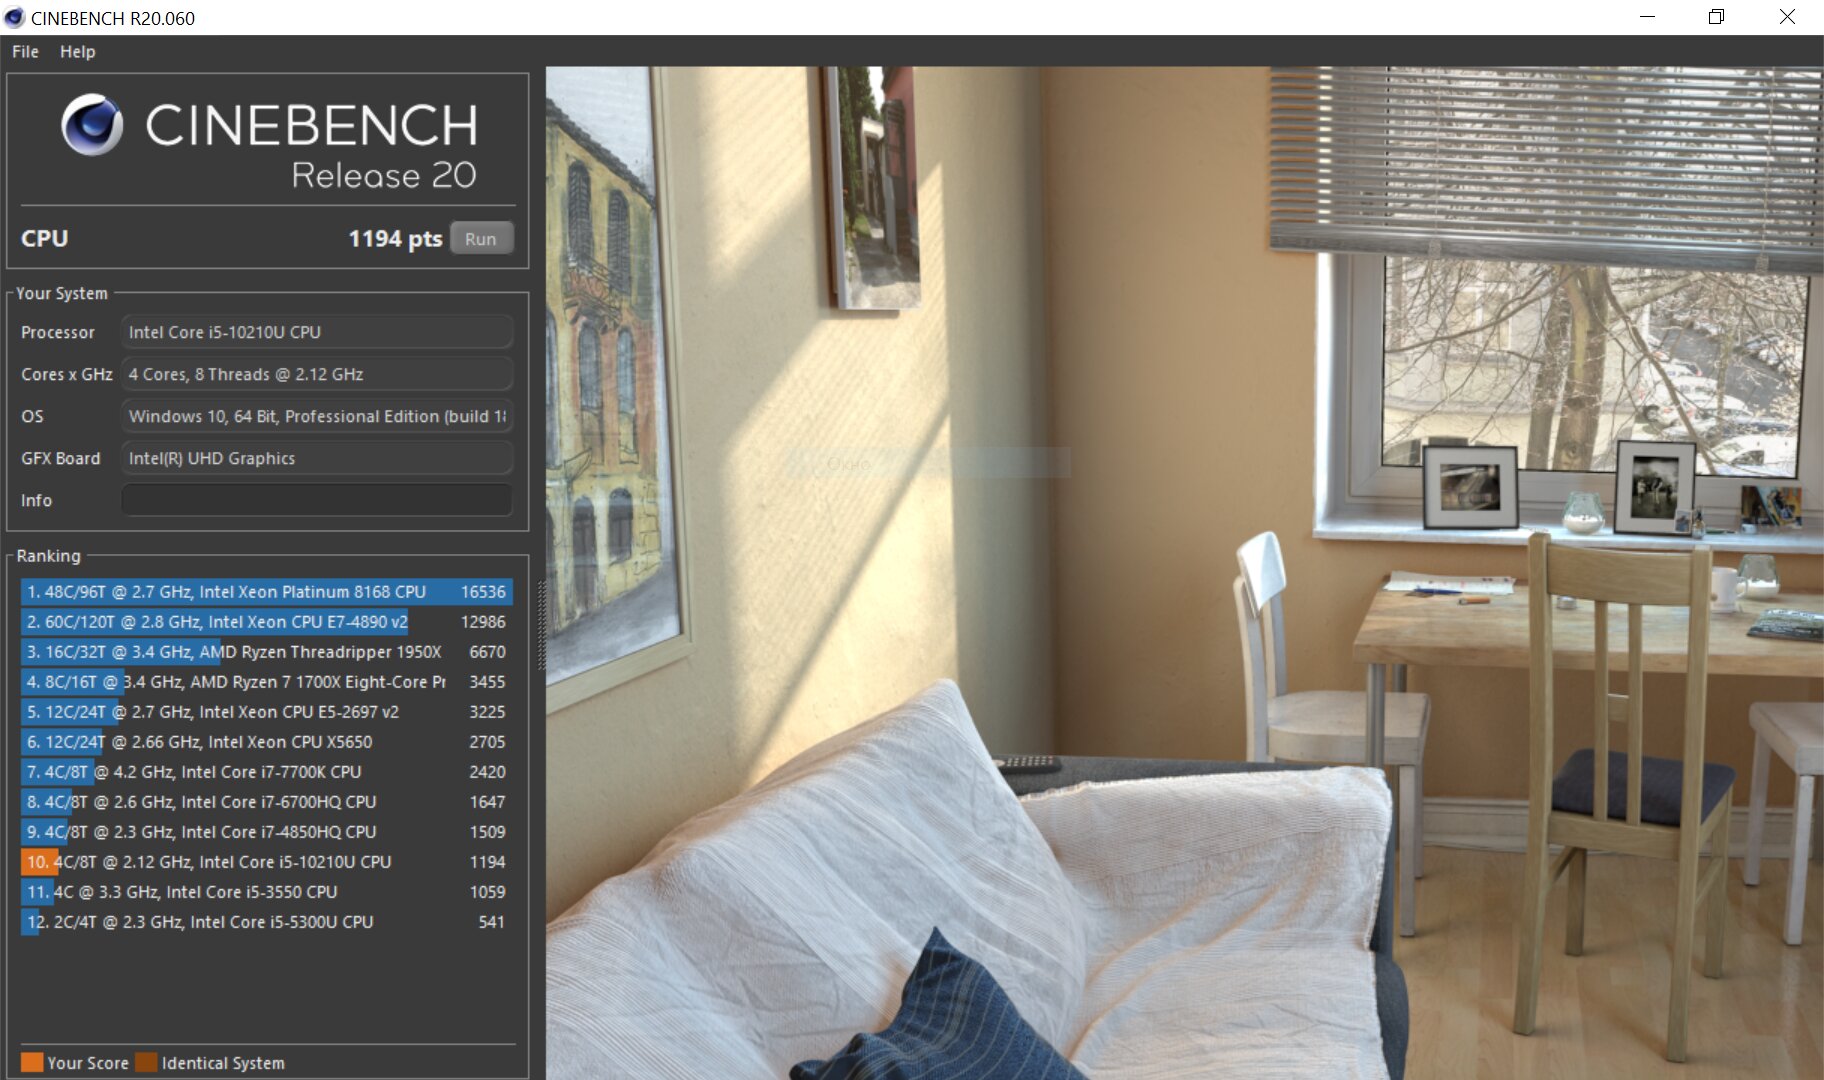Click the empty Info input field
Image resolution: width=1824 pixels, height=1080 pixels.
click(x=317, y=500)
